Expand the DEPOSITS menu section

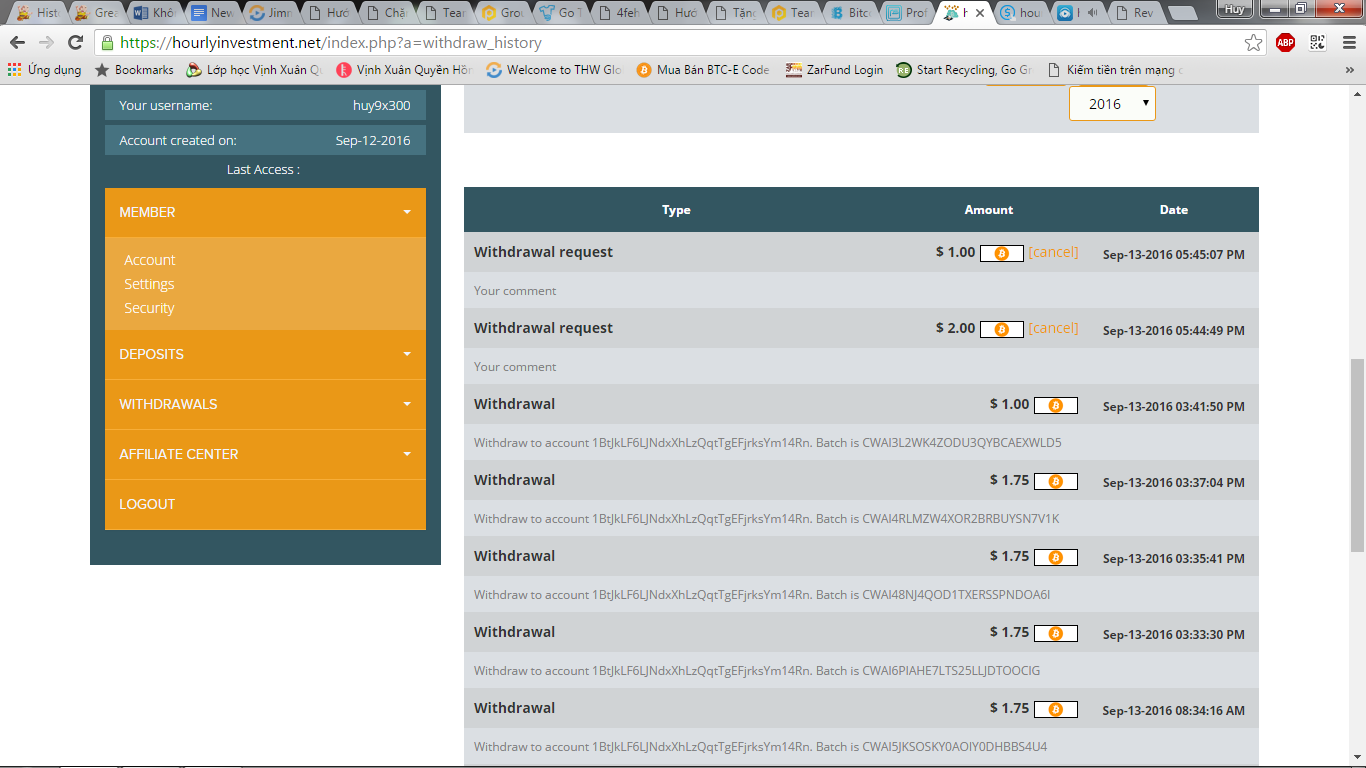click(265, 354)
